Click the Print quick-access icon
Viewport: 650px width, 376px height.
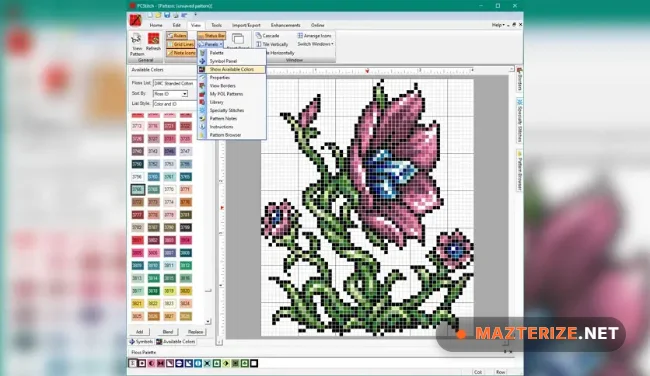pyautogui.click(x=176, y=15)
